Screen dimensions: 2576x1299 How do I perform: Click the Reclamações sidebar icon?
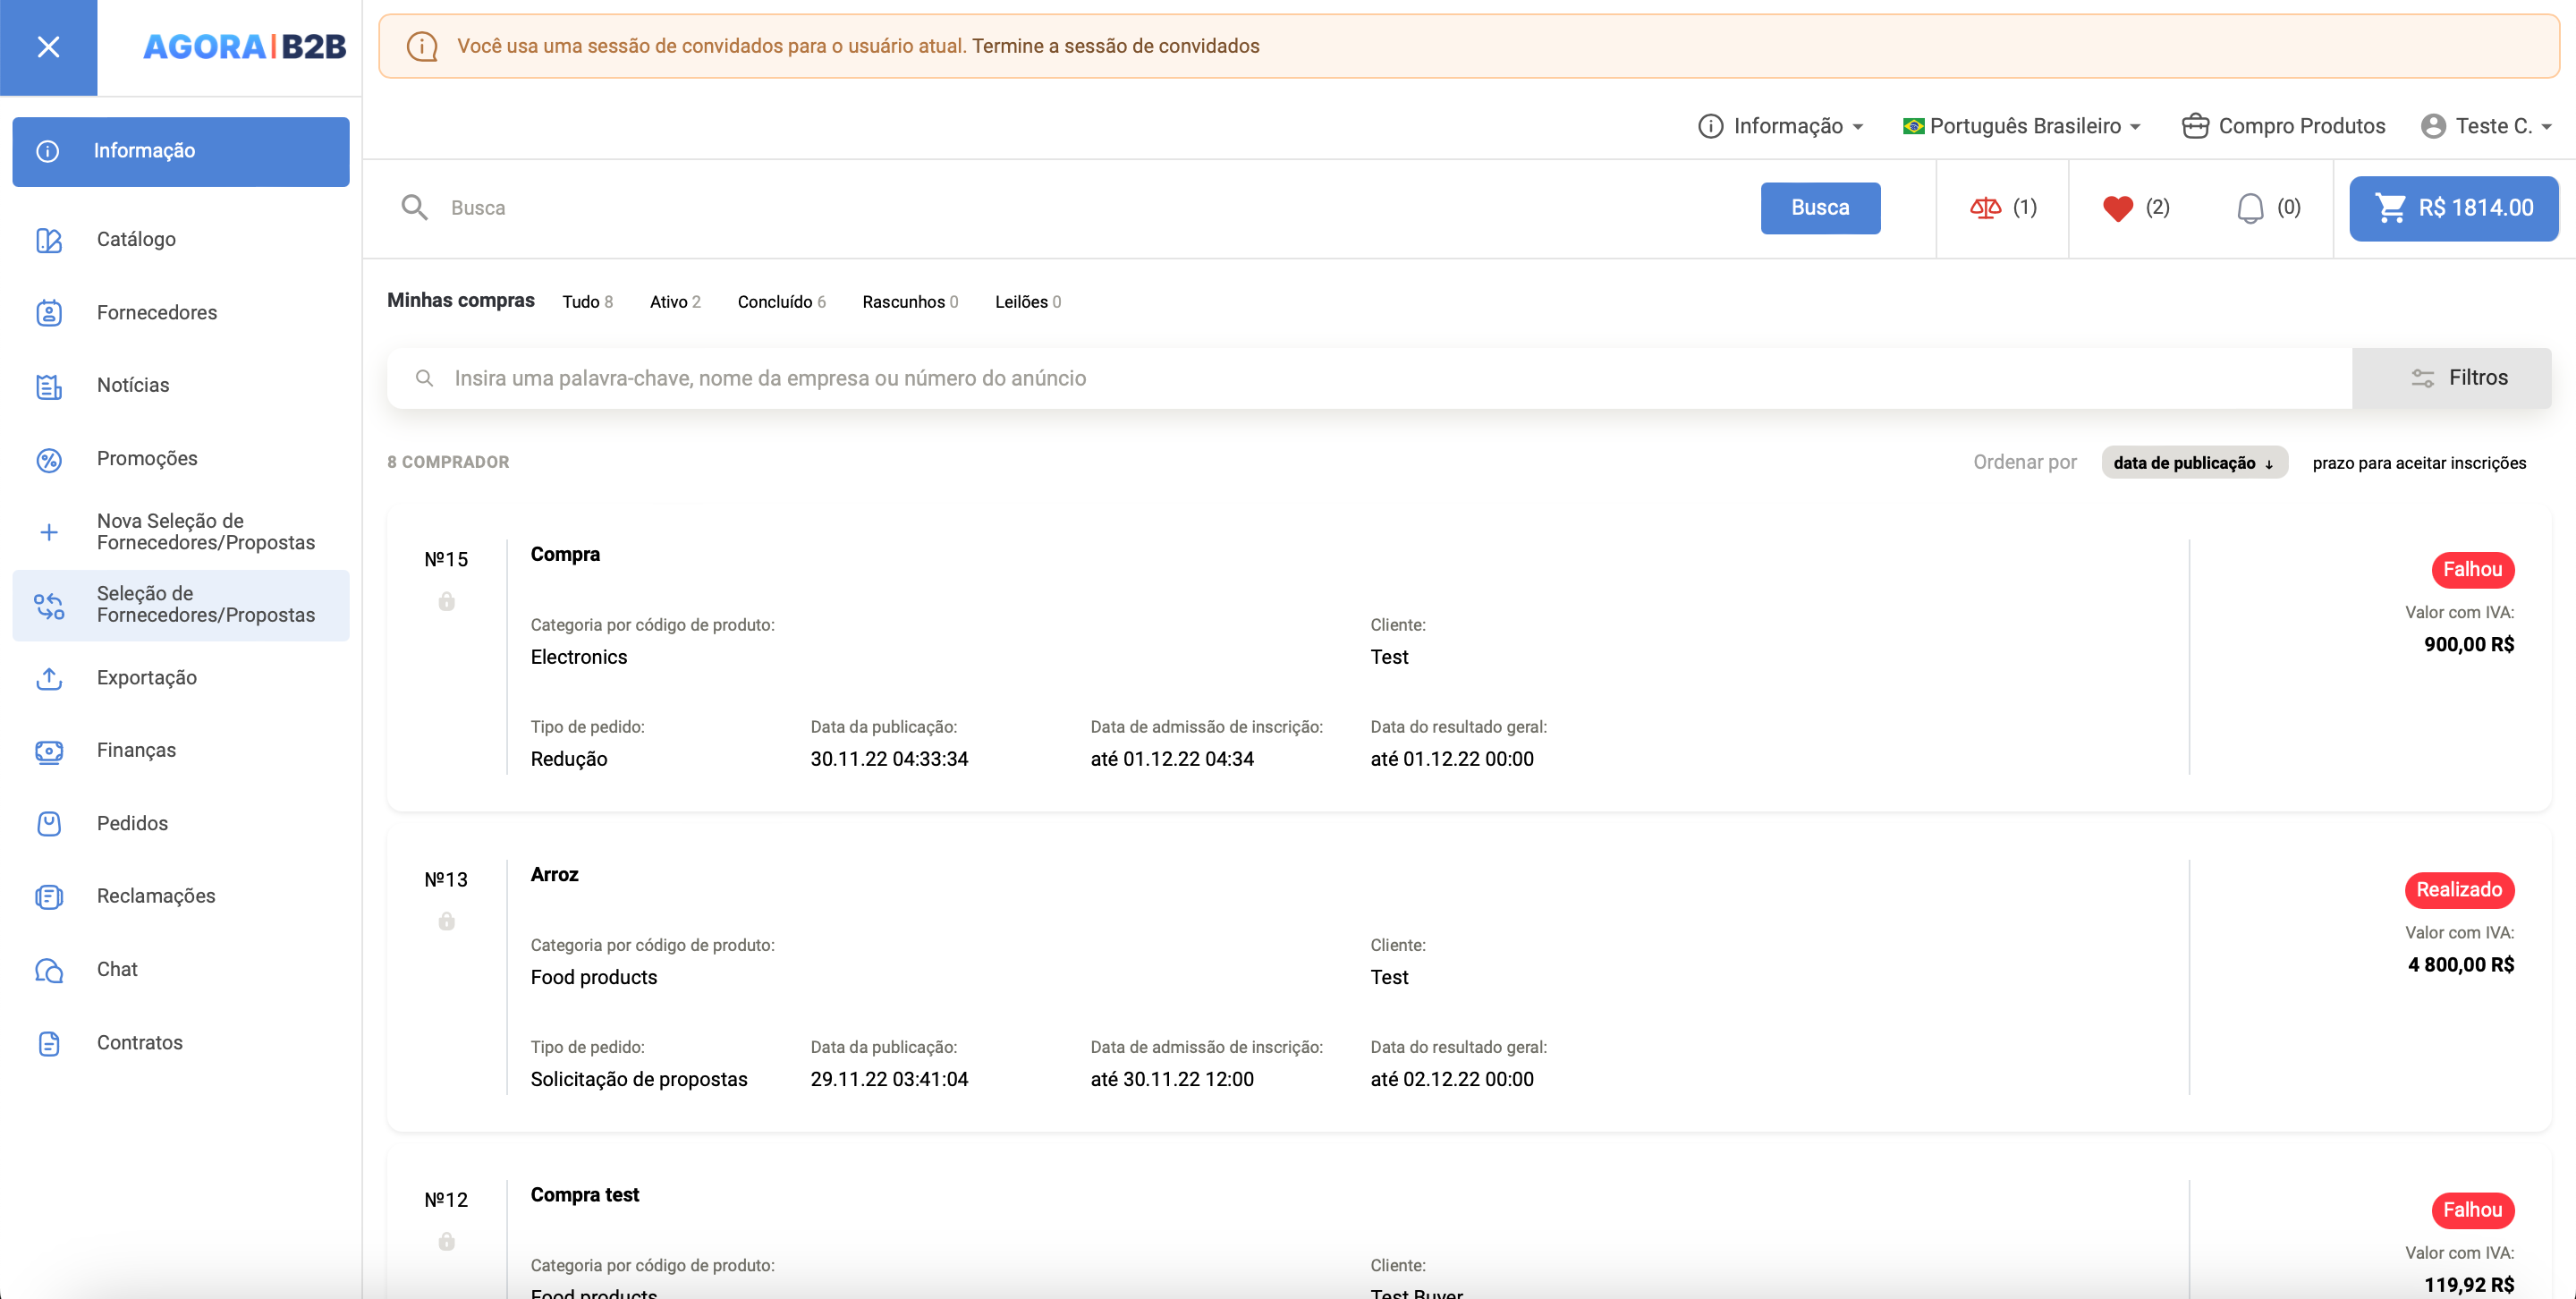tap(48, 895)
